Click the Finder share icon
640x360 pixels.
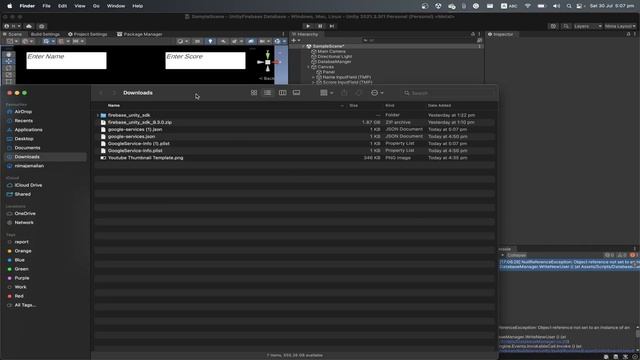[x=344, y=93]
